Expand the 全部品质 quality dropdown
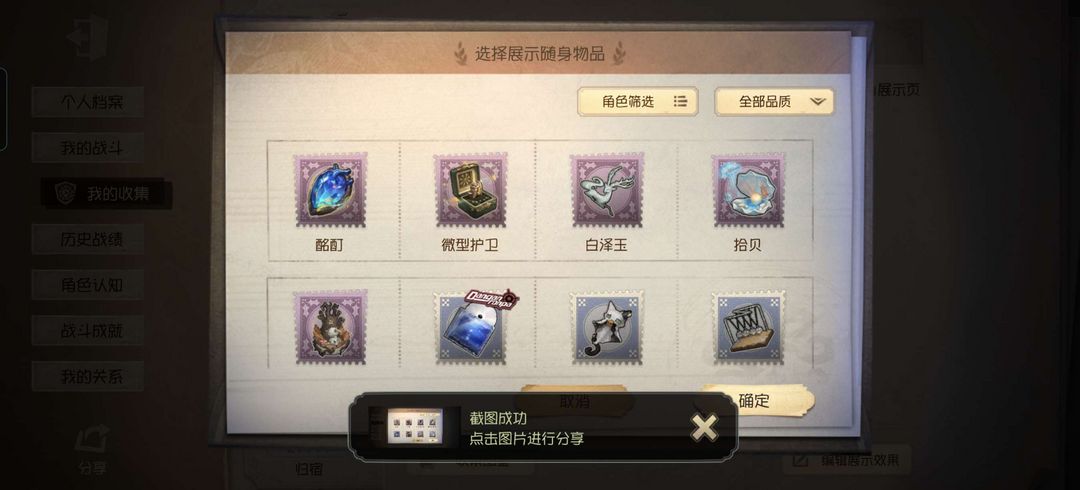 click(774, 101)
